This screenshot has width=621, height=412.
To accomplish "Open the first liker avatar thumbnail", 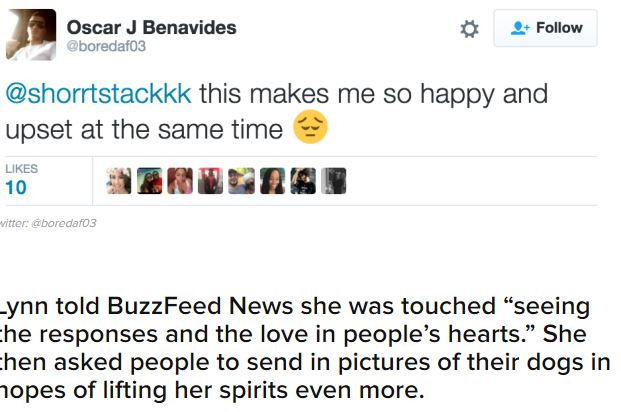I will pyautogui.click(x=119, y=181).
